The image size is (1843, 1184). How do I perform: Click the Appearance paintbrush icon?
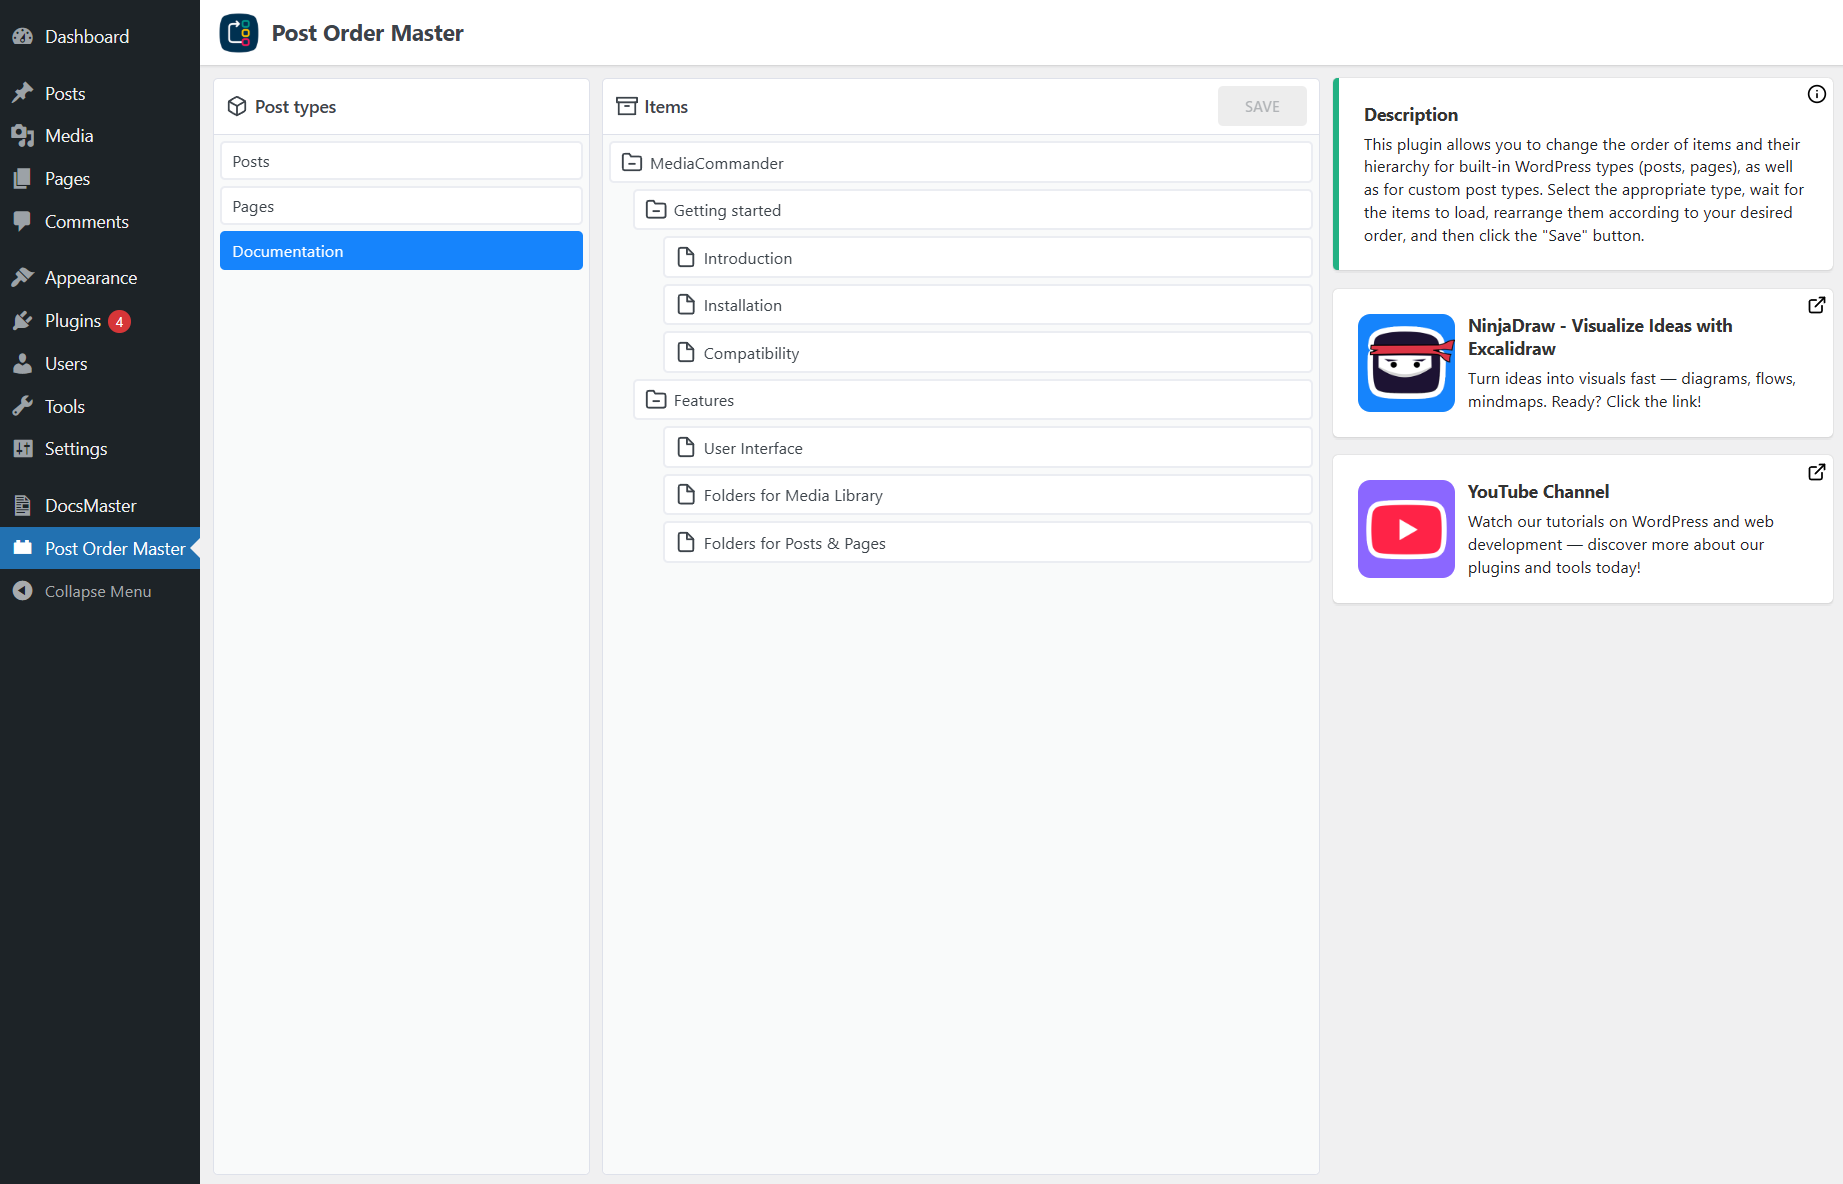pos(23,278)
